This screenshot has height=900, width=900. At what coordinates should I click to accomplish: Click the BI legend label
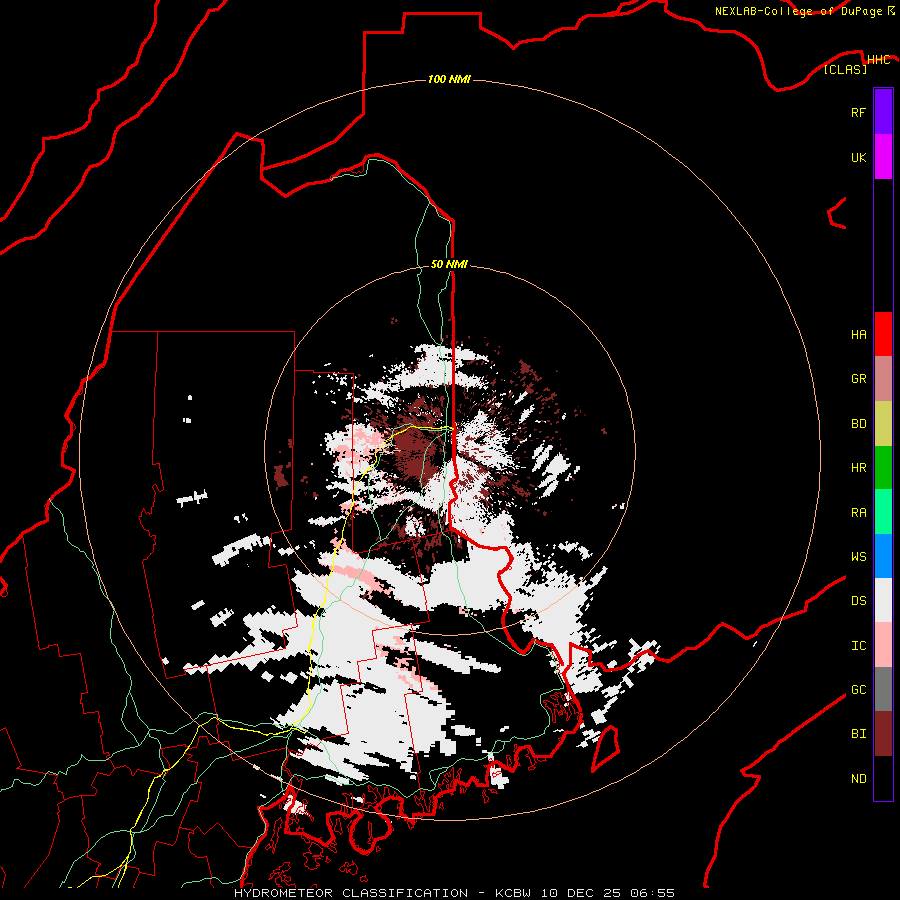point(858,734)
